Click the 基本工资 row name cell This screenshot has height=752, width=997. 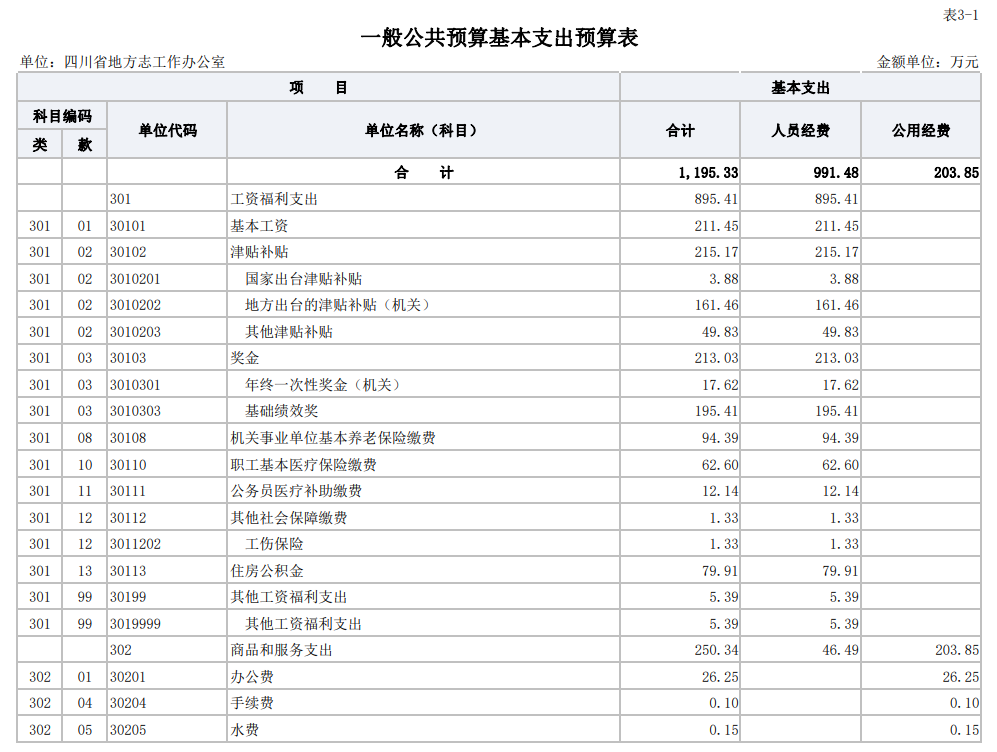[x=260, y=226]
